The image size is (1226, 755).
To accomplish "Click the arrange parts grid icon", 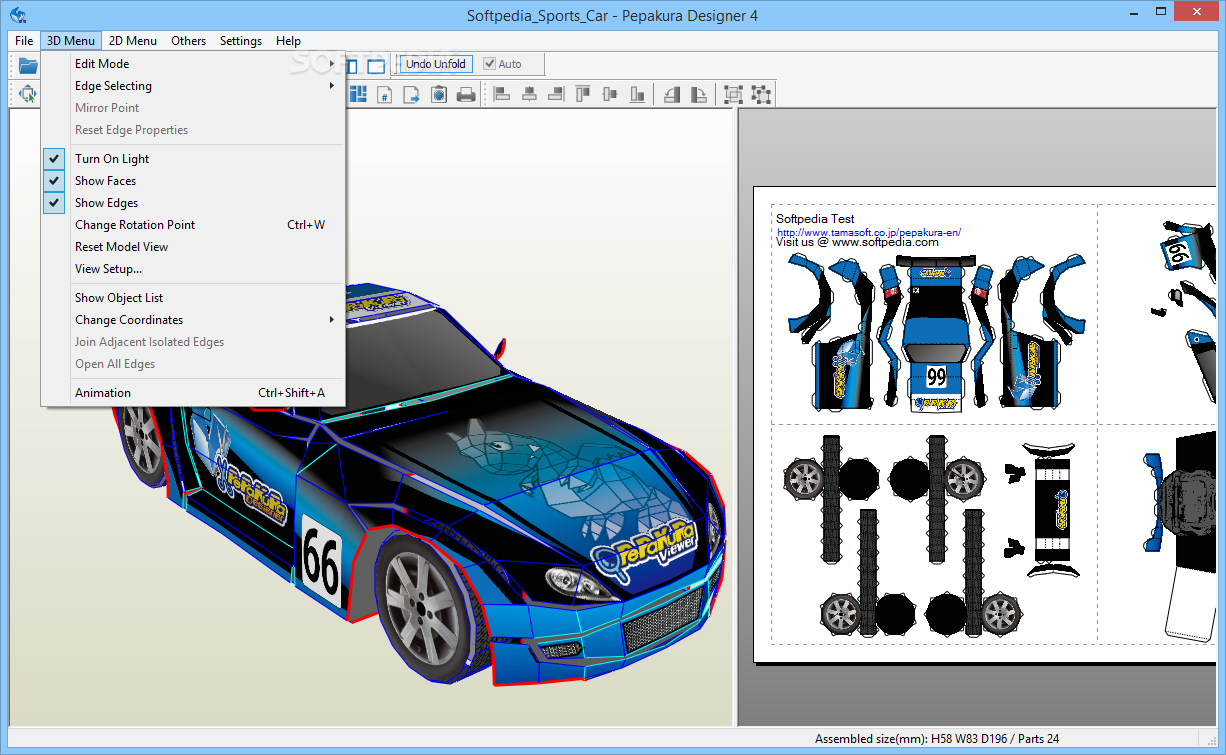I will [x=357, y=94].
